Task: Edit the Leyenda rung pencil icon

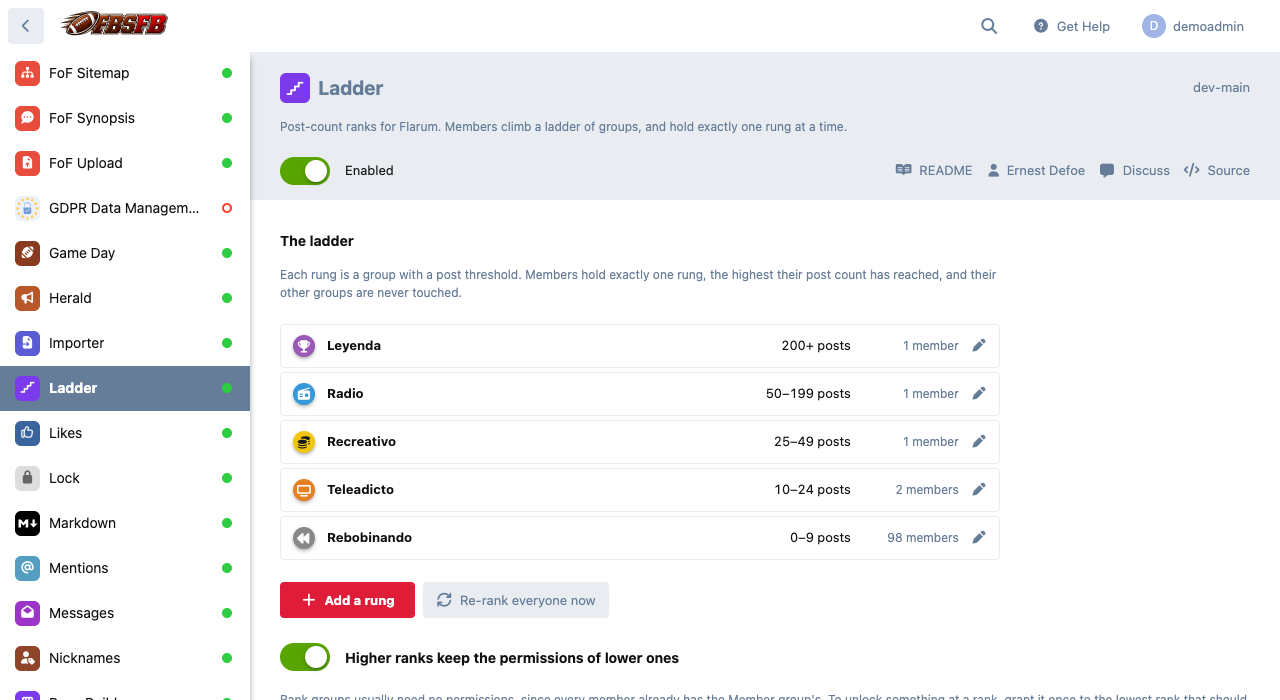Action: point(979,345)
